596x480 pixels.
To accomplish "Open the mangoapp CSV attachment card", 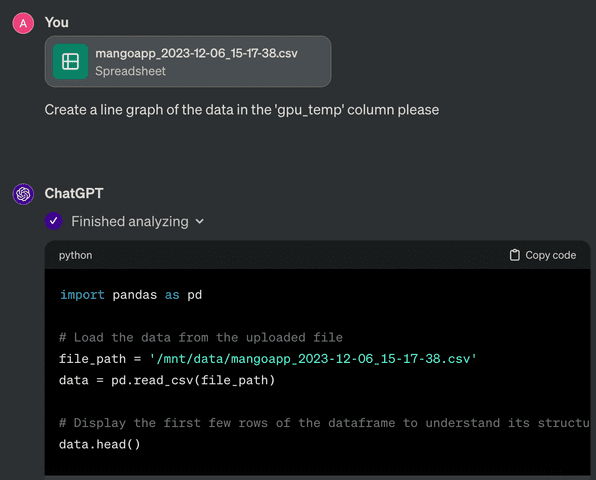I will point(188,62).
